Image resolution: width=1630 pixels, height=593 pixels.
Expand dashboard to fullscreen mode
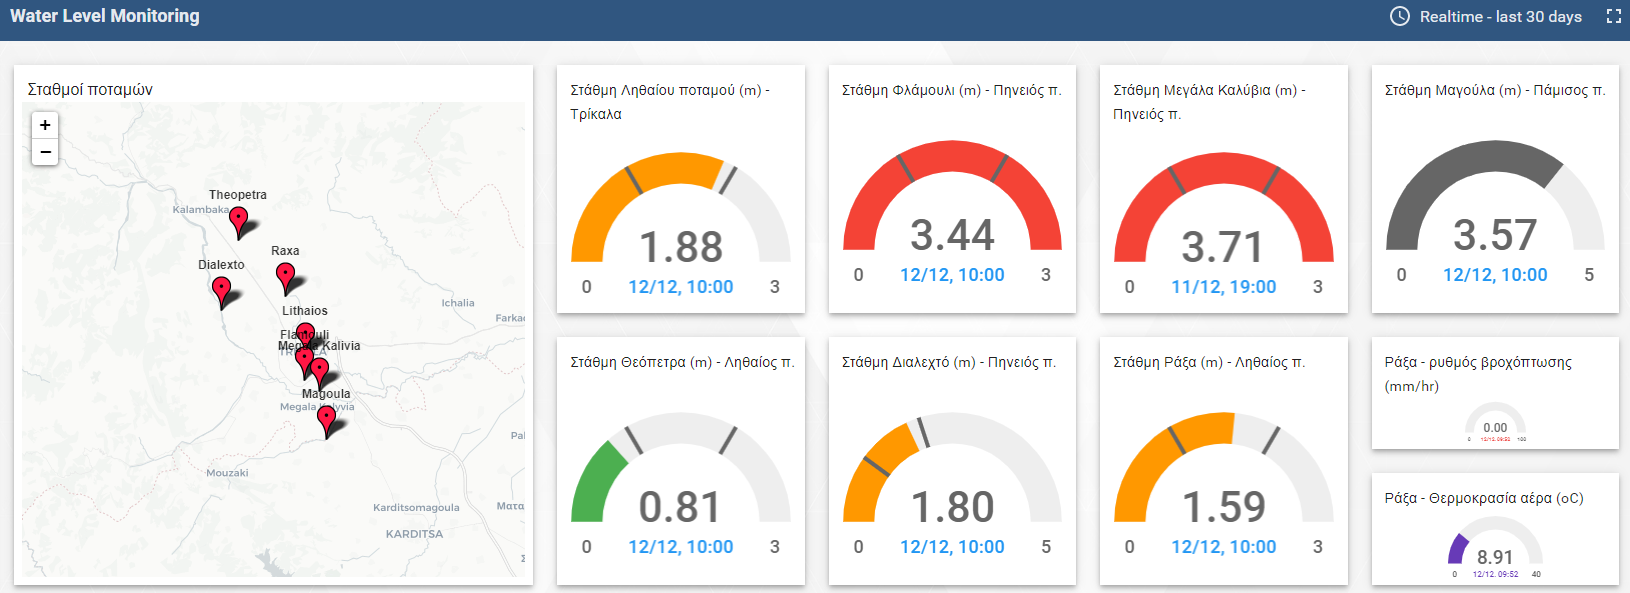(1613, 17)
